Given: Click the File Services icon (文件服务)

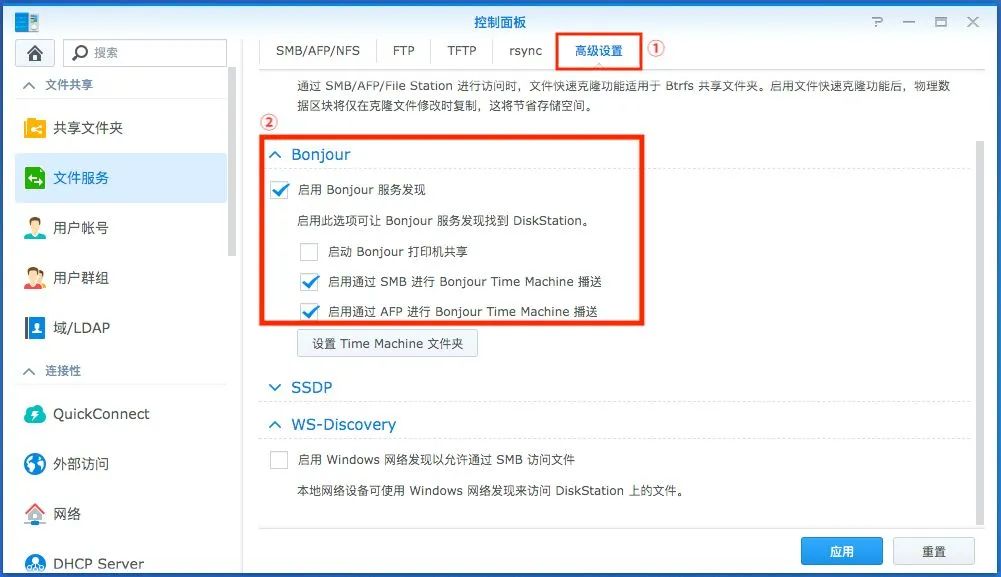Looking at the screenshot, I should click(34, 177).
